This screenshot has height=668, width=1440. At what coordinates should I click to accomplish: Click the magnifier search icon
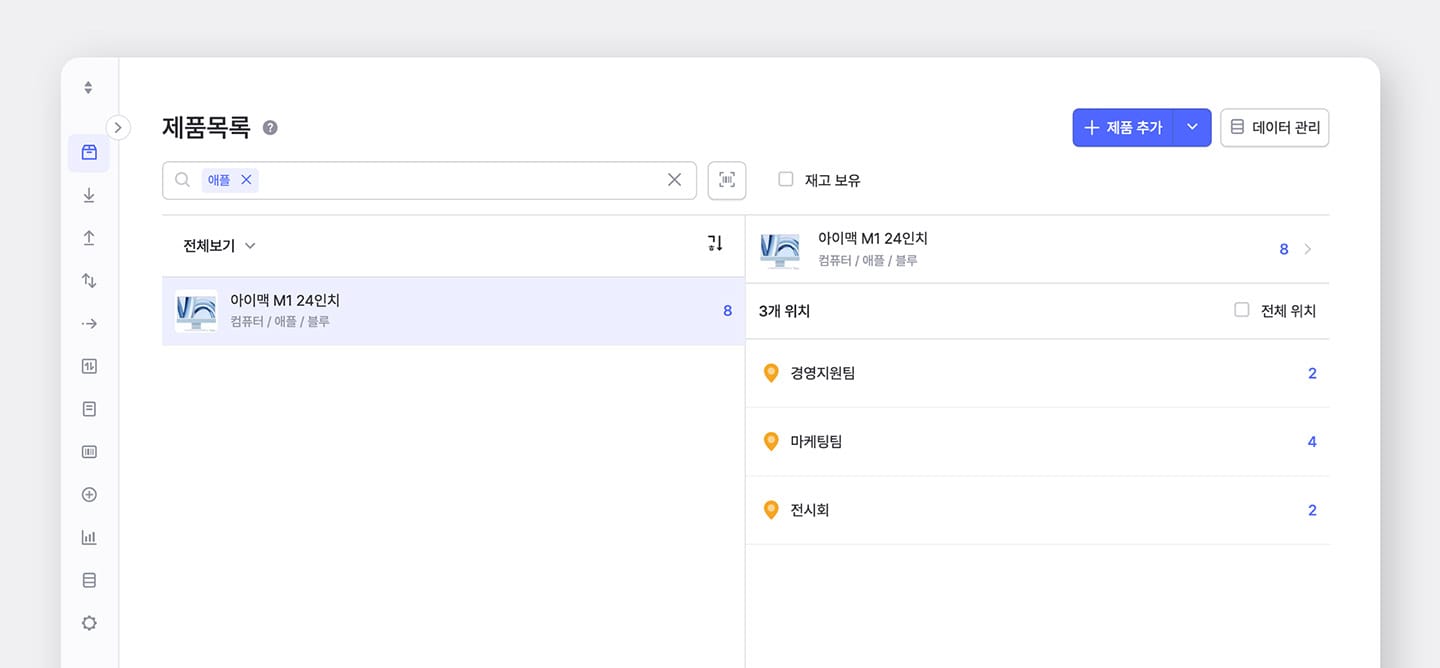coord(182,180)
